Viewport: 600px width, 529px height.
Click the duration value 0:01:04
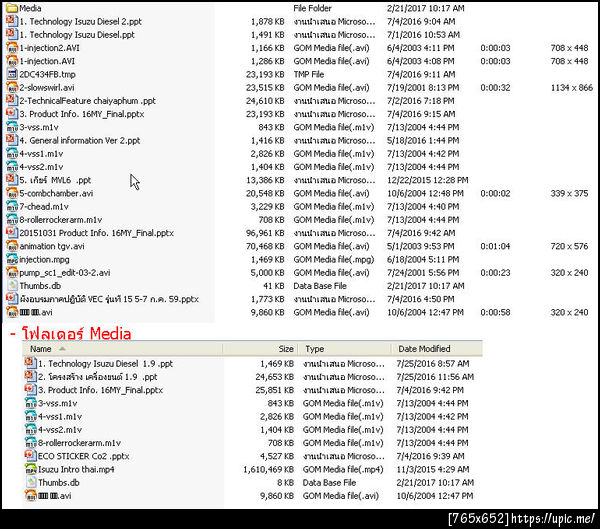495,246
